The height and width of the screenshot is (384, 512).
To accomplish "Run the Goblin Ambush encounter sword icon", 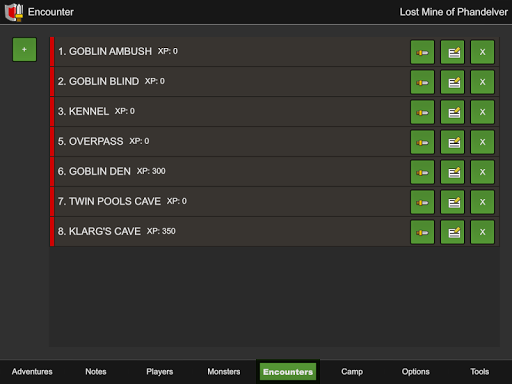I will 422,52.
